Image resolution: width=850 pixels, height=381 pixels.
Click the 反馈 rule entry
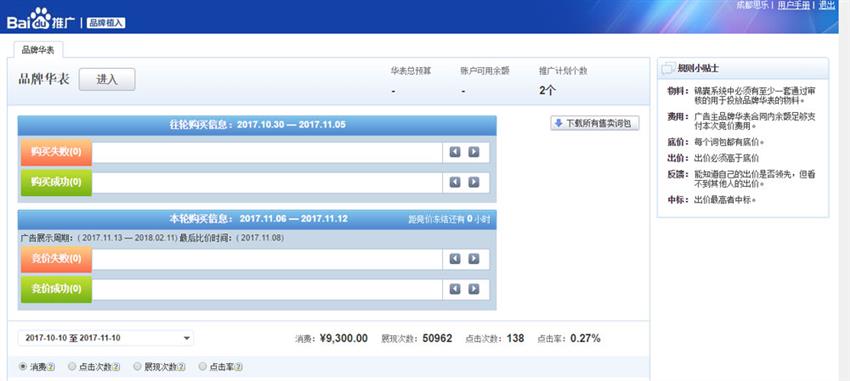point(742,179)
